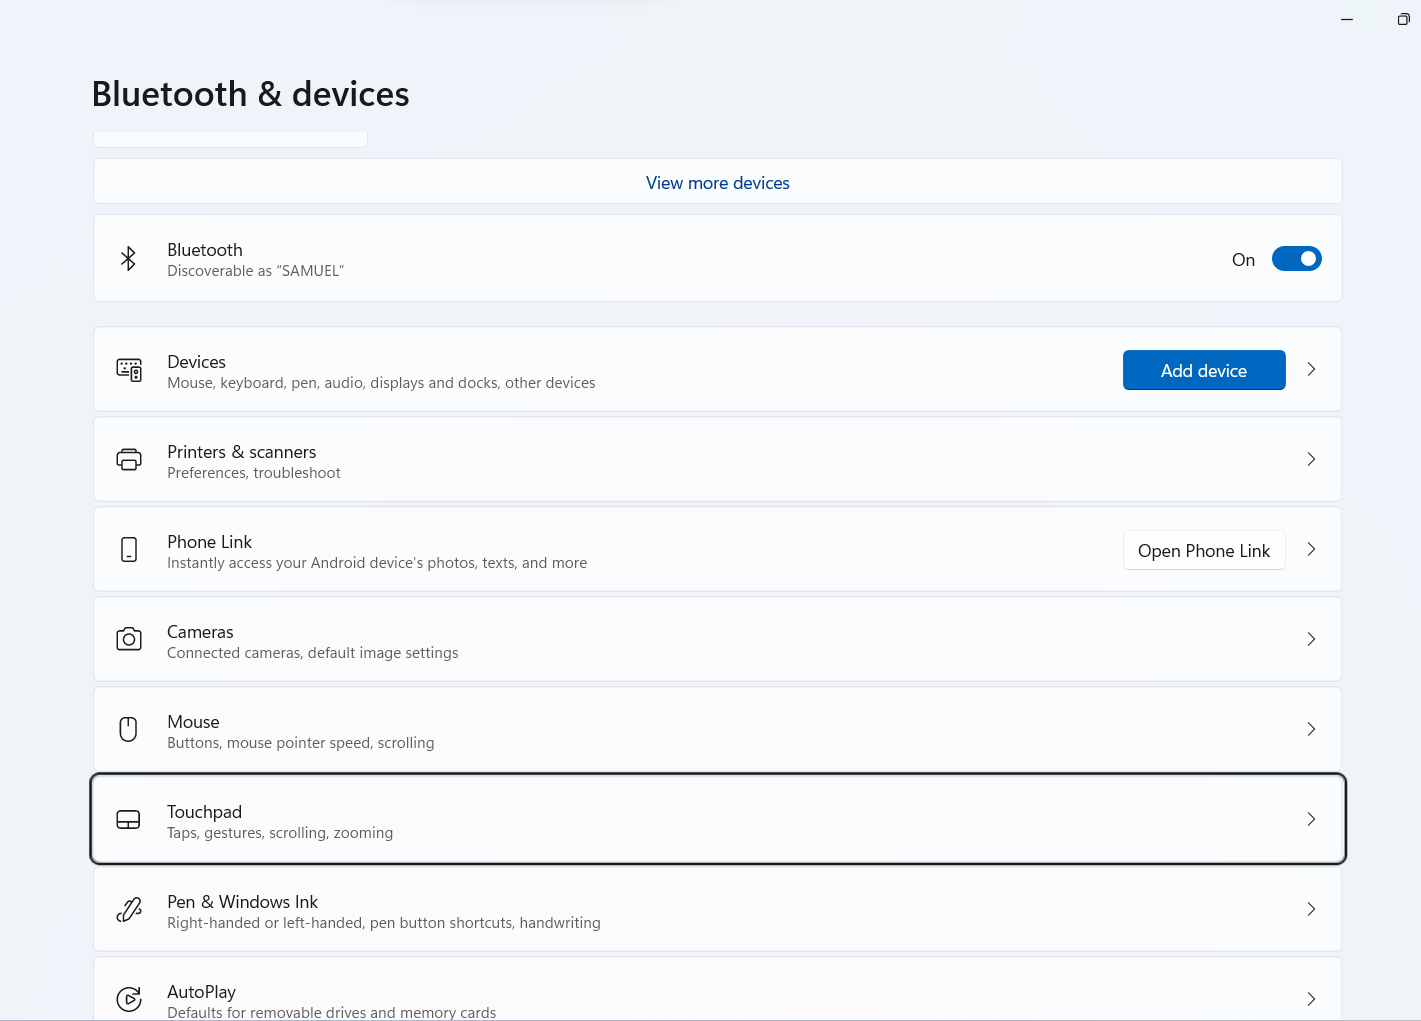1421x1021 pixels.
Task: Turn off the Bluetooth toggle
Action: pos(1296,259)
